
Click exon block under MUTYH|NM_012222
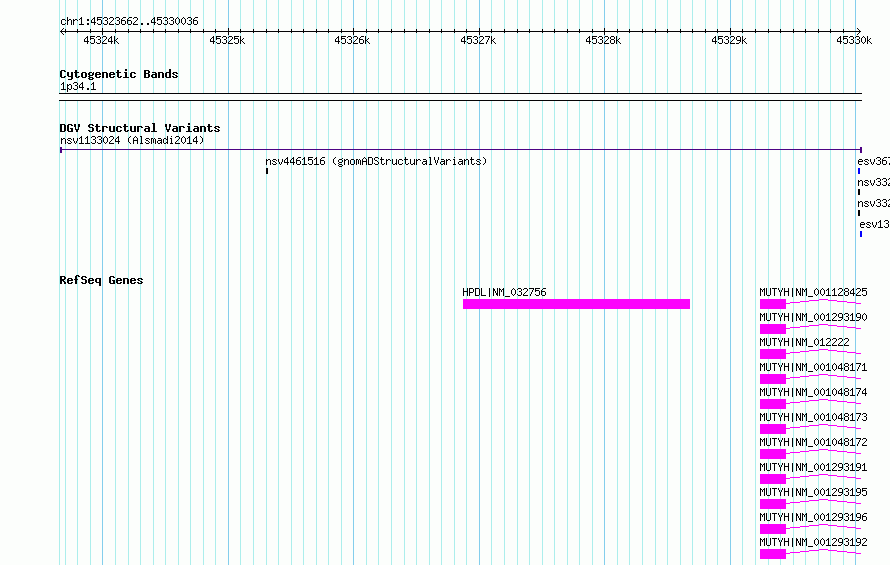(x=773, y=354)
